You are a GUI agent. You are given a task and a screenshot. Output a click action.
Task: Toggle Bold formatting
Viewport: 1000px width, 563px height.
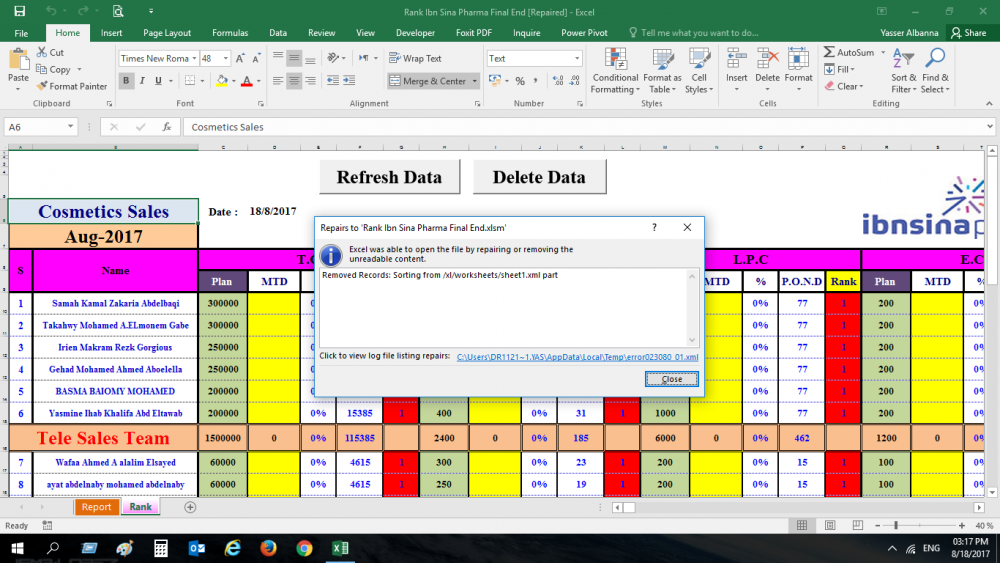(126, 80)
